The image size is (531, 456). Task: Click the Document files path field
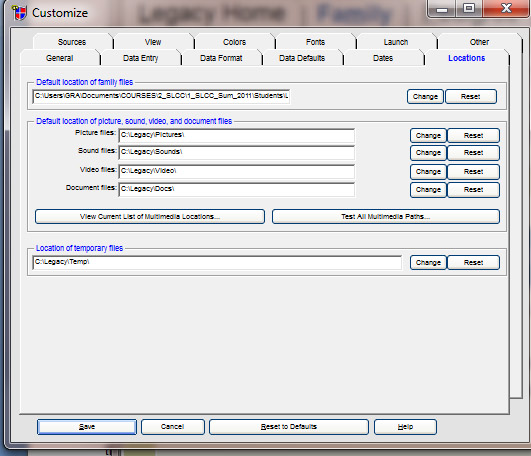pos(237,189)
